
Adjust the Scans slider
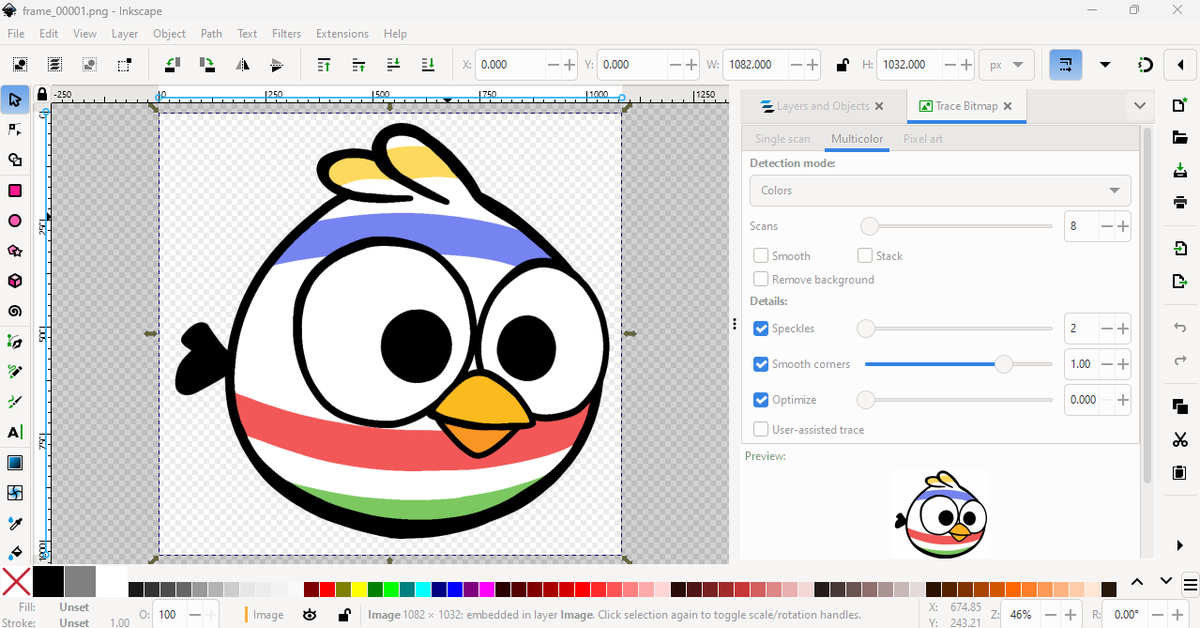[x=958, y=226]
